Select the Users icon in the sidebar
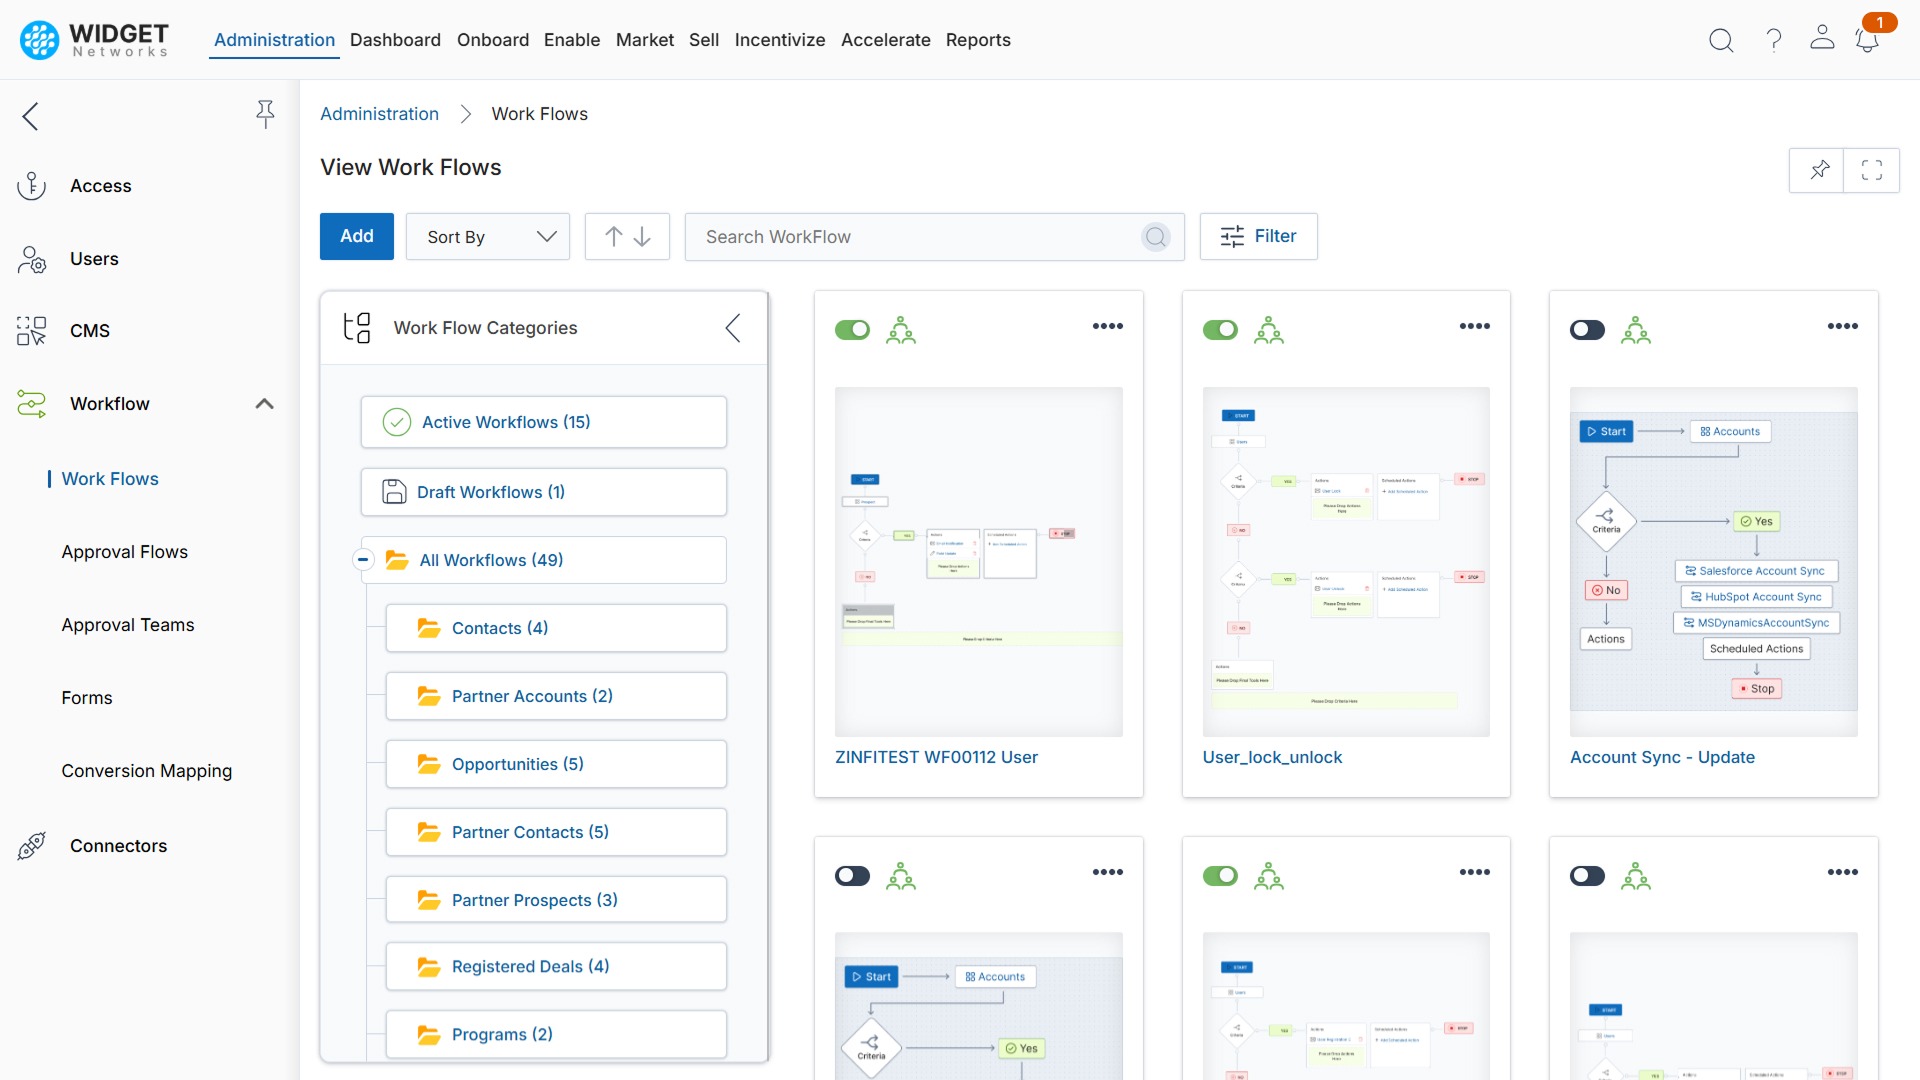 click(31, 258)
